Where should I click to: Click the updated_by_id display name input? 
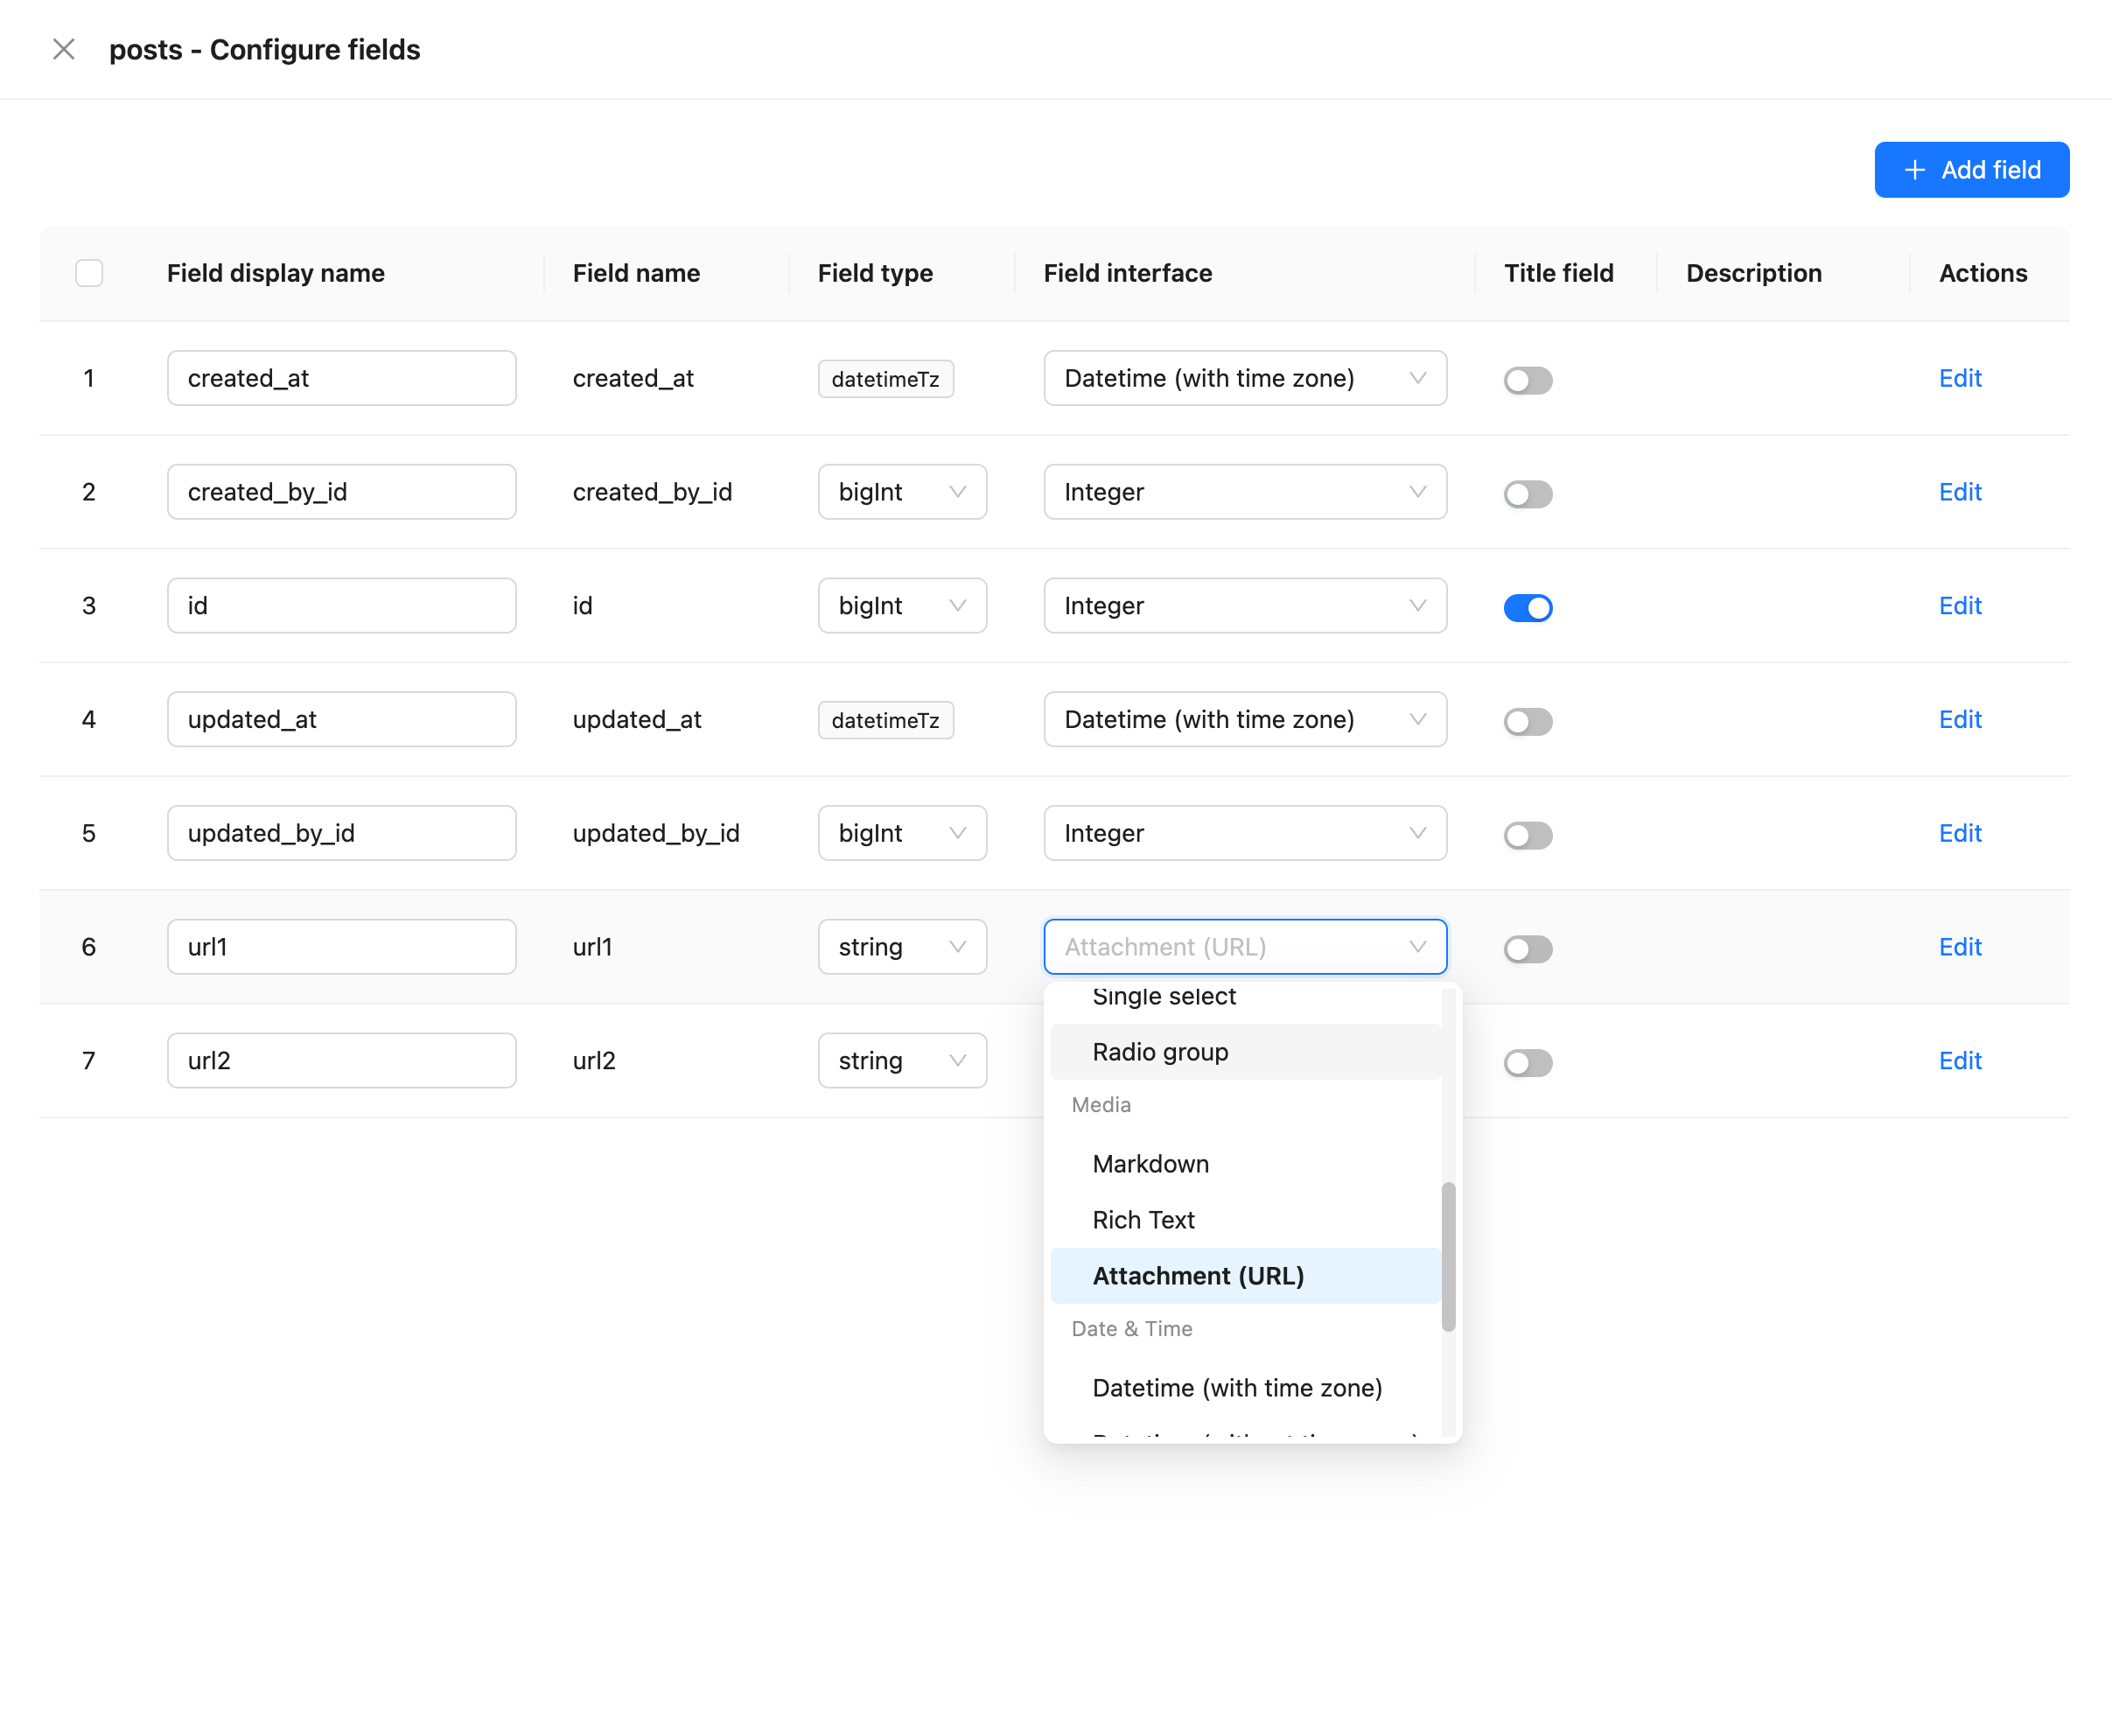coord(341,833)
